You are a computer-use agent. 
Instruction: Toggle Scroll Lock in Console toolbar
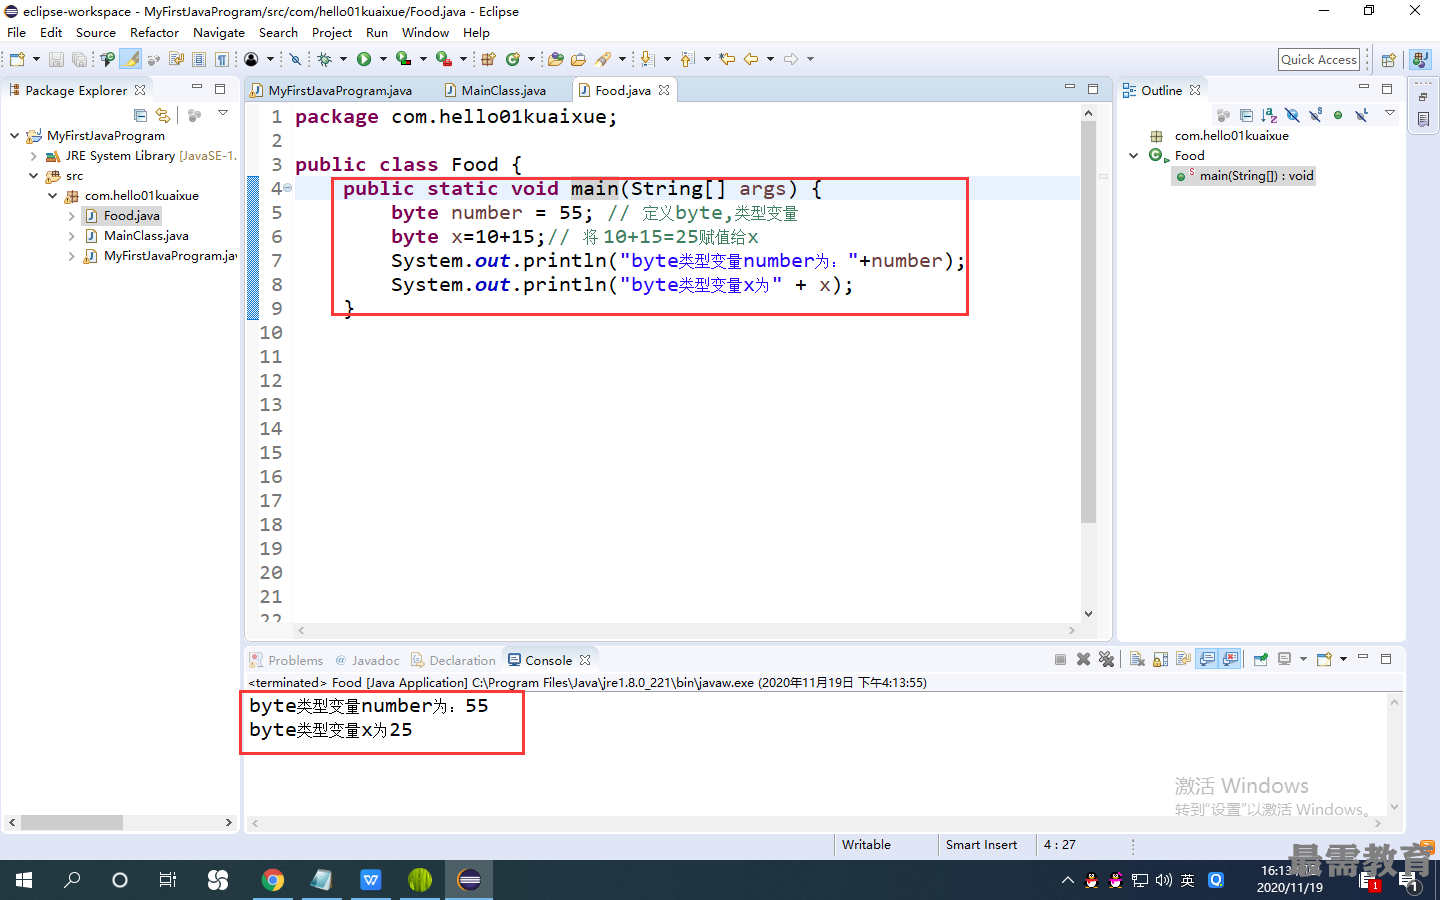(1160, 659)
